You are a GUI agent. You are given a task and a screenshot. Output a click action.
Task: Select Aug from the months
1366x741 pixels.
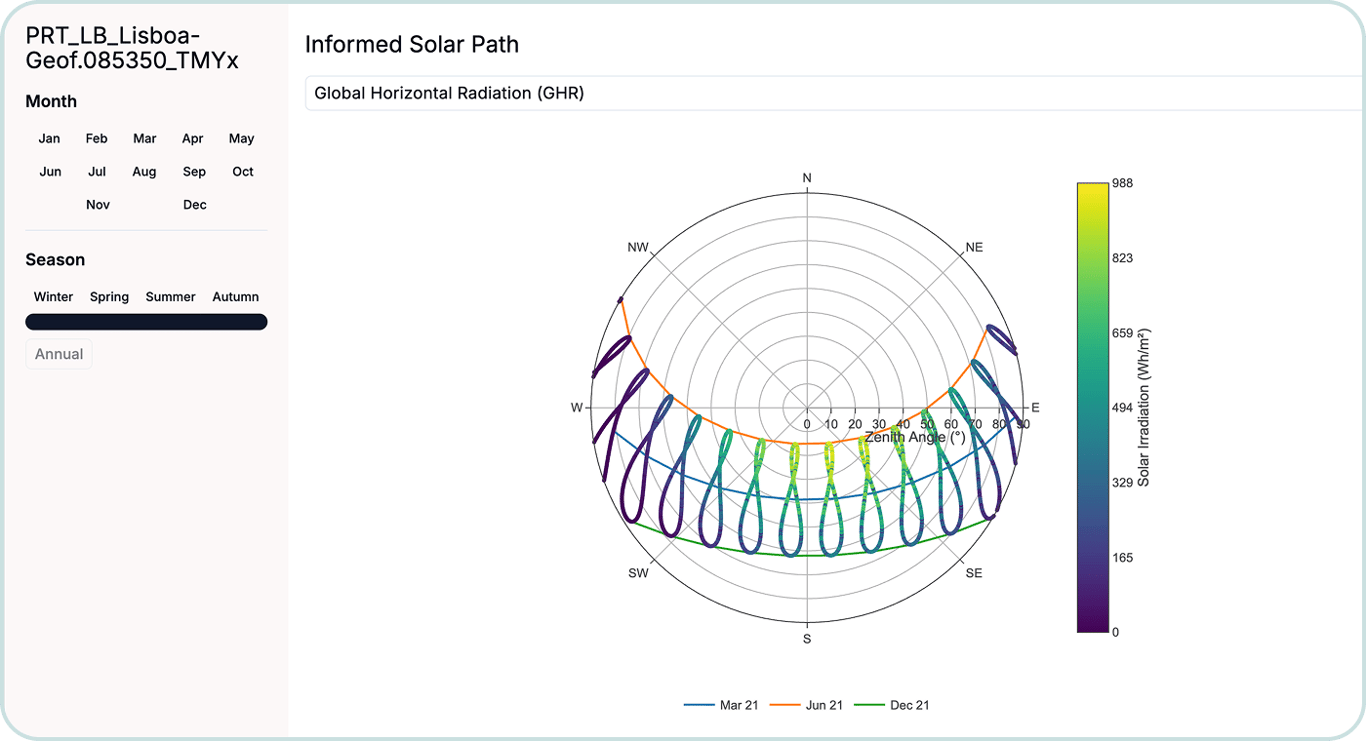pos(144,171)
